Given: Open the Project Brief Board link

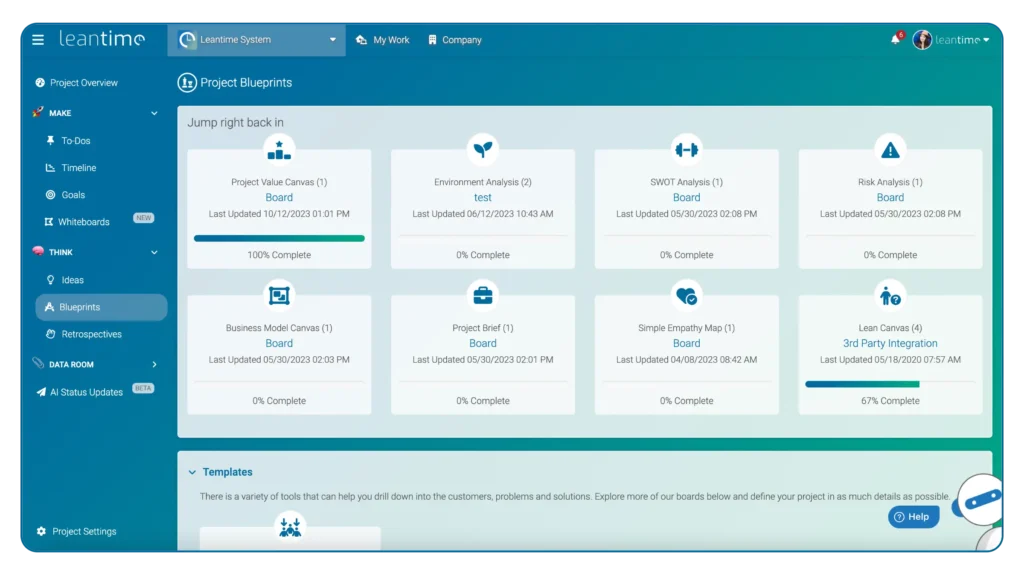Looking at the screenshot, I should click(483, 343).
